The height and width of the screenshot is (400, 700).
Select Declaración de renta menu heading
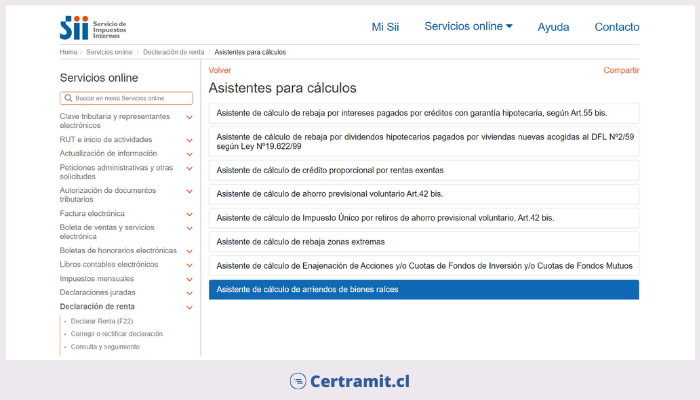pyautogui.click(x=97, y=307)
